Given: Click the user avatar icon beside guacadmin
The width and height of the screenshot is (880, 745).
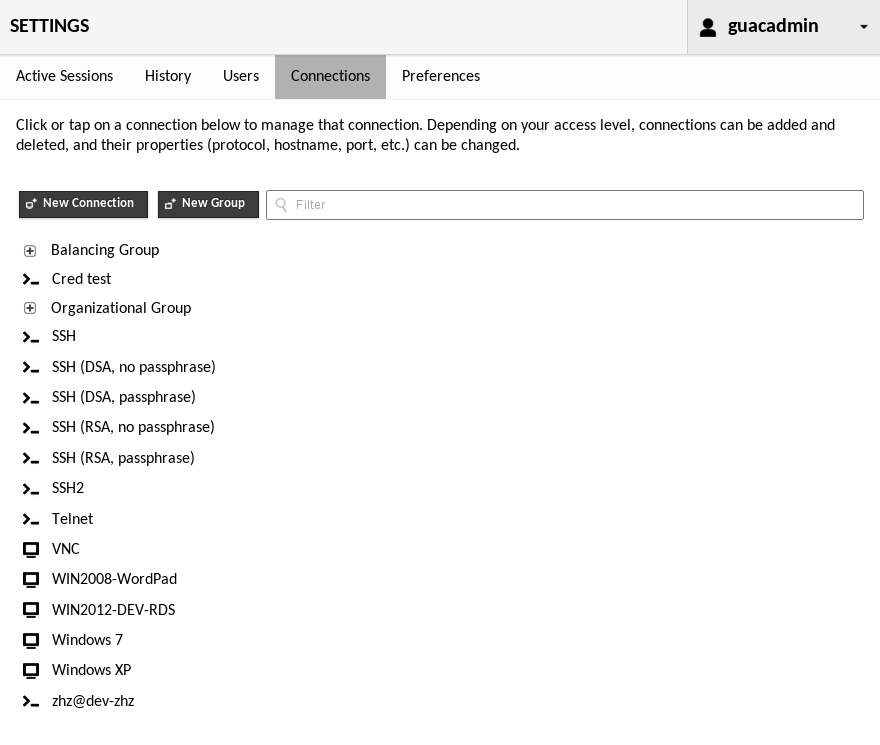Looking at the screenshot, I should pyautogui.click(x=708, y=27).
